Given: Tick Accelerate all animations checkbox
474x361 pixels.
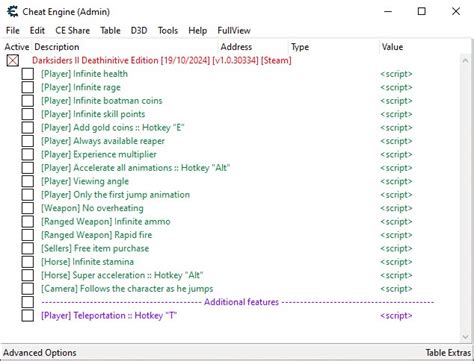Looking at the screenshot, I should [28, 168].
